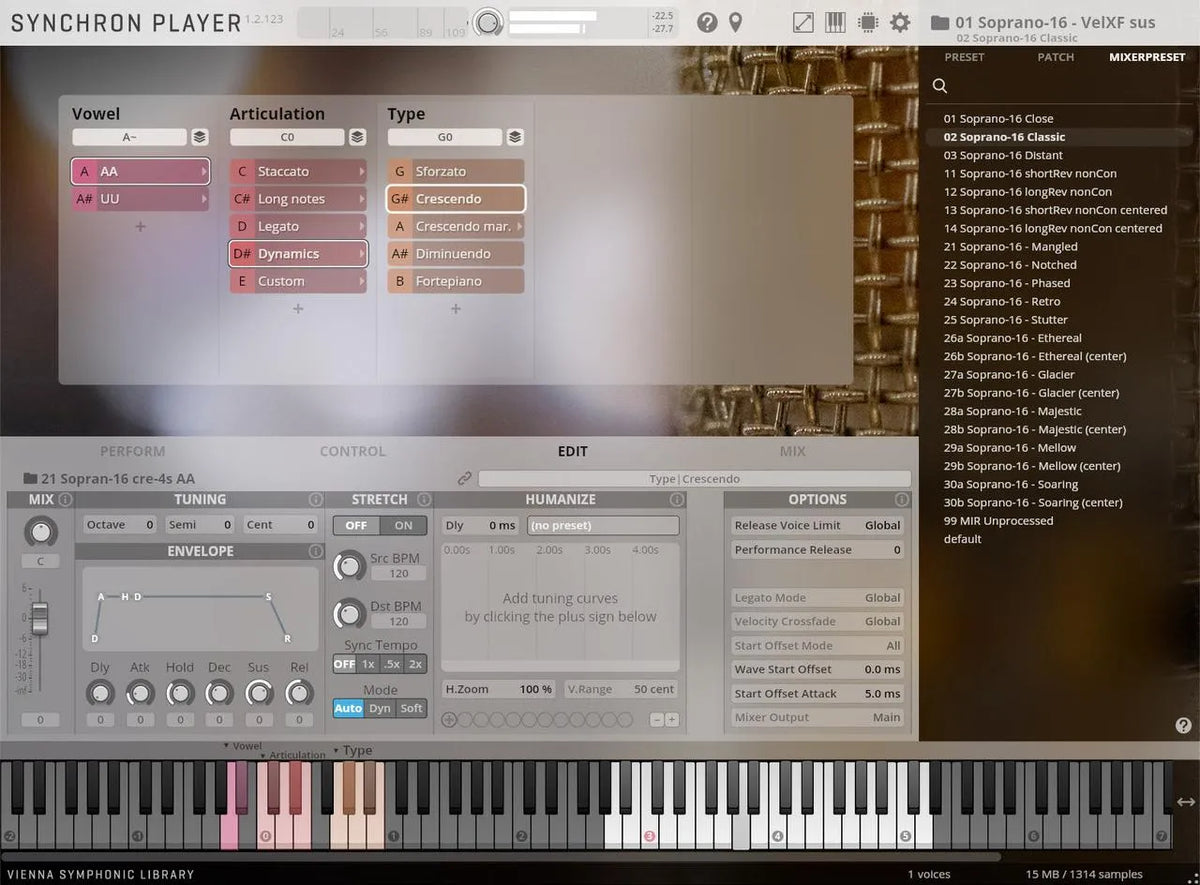Click the CPU/chip icon in the header

[866, 22]
